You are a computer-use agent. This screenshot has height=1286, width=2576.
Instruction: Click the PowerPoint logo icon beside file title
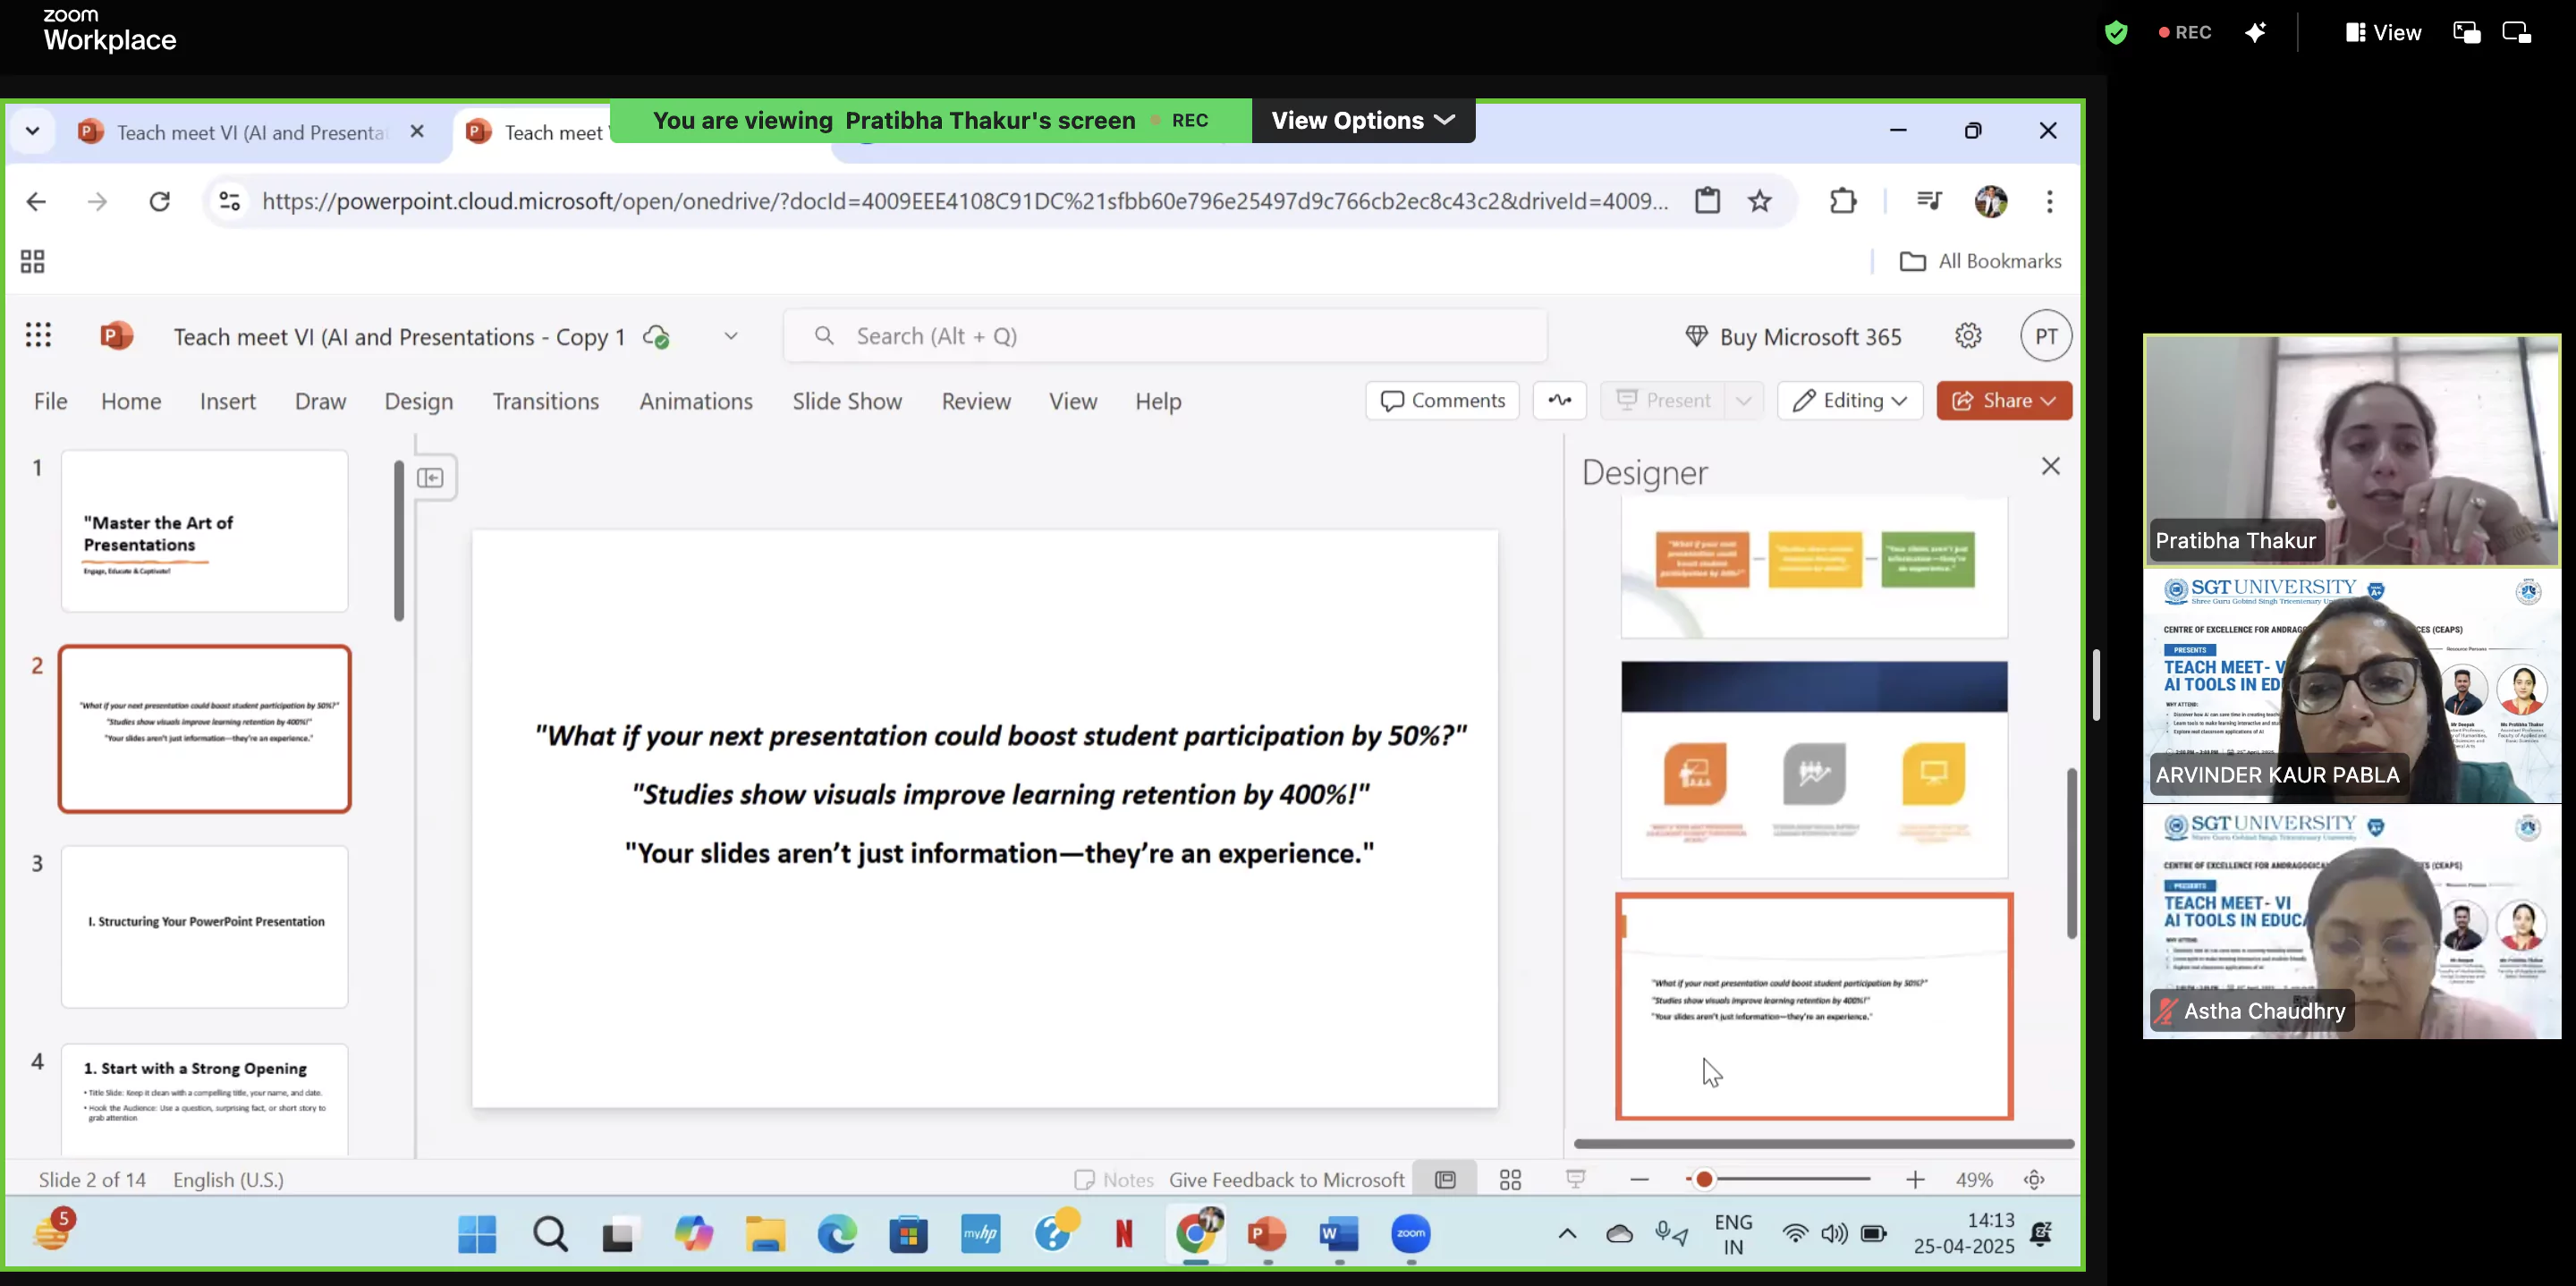[x=117, y=336]
